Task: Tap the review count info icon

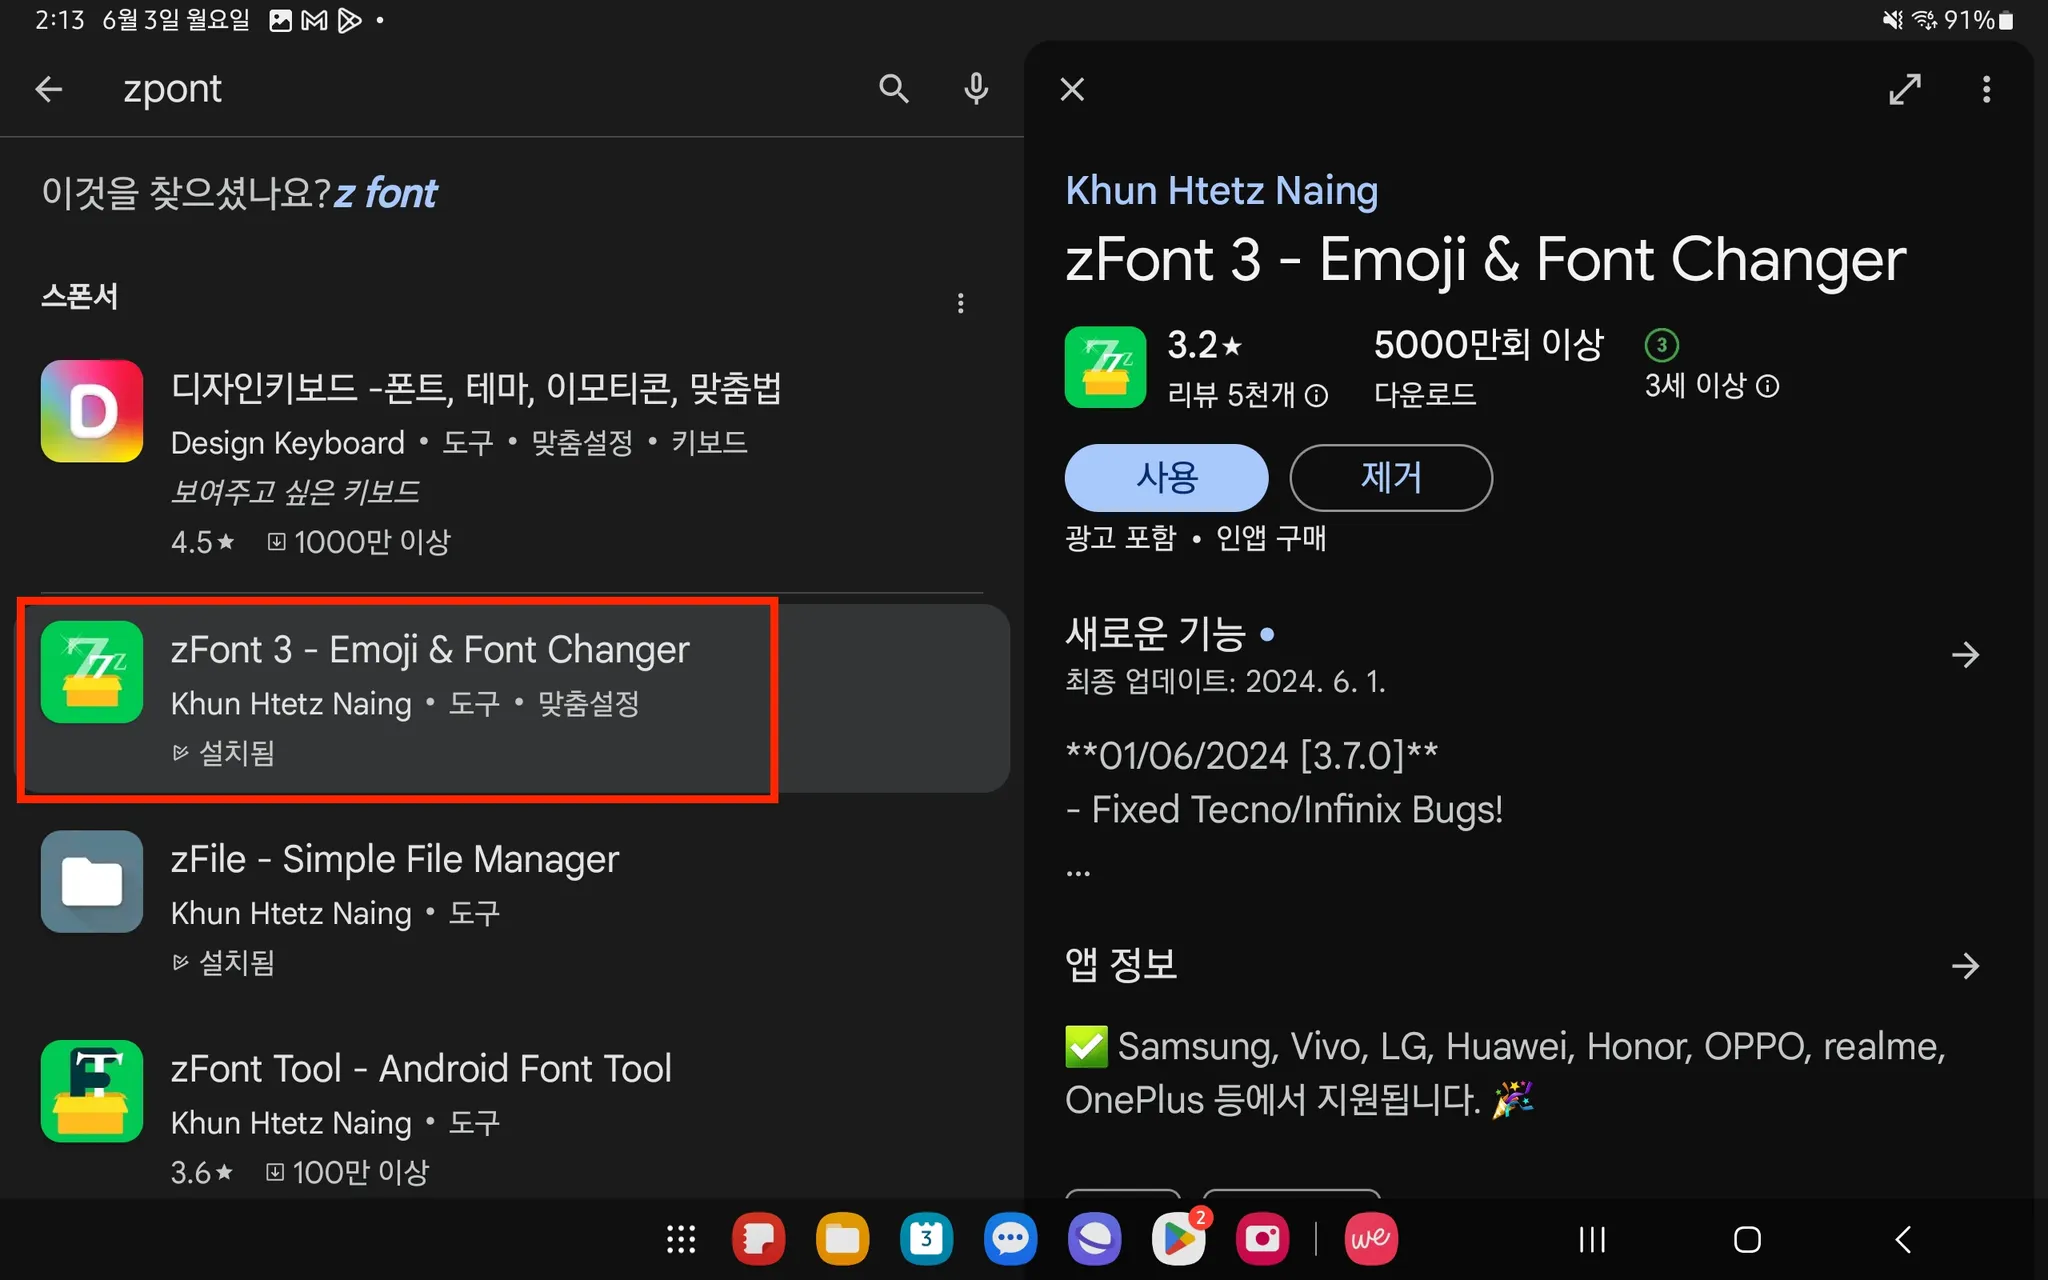Action: pyautogui.click(x=1317, y=396)
